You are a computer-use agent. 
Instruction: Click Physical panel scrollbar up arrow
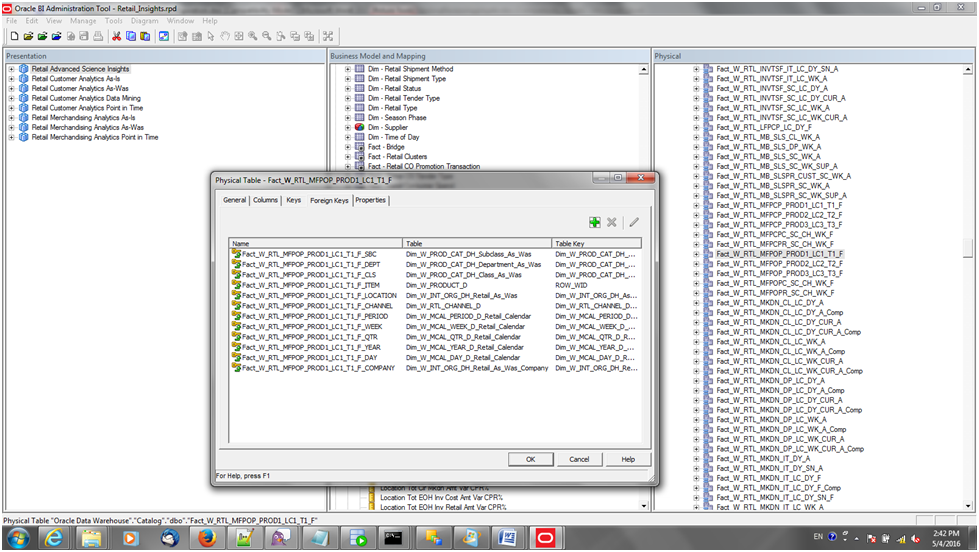tap(968, 69)
